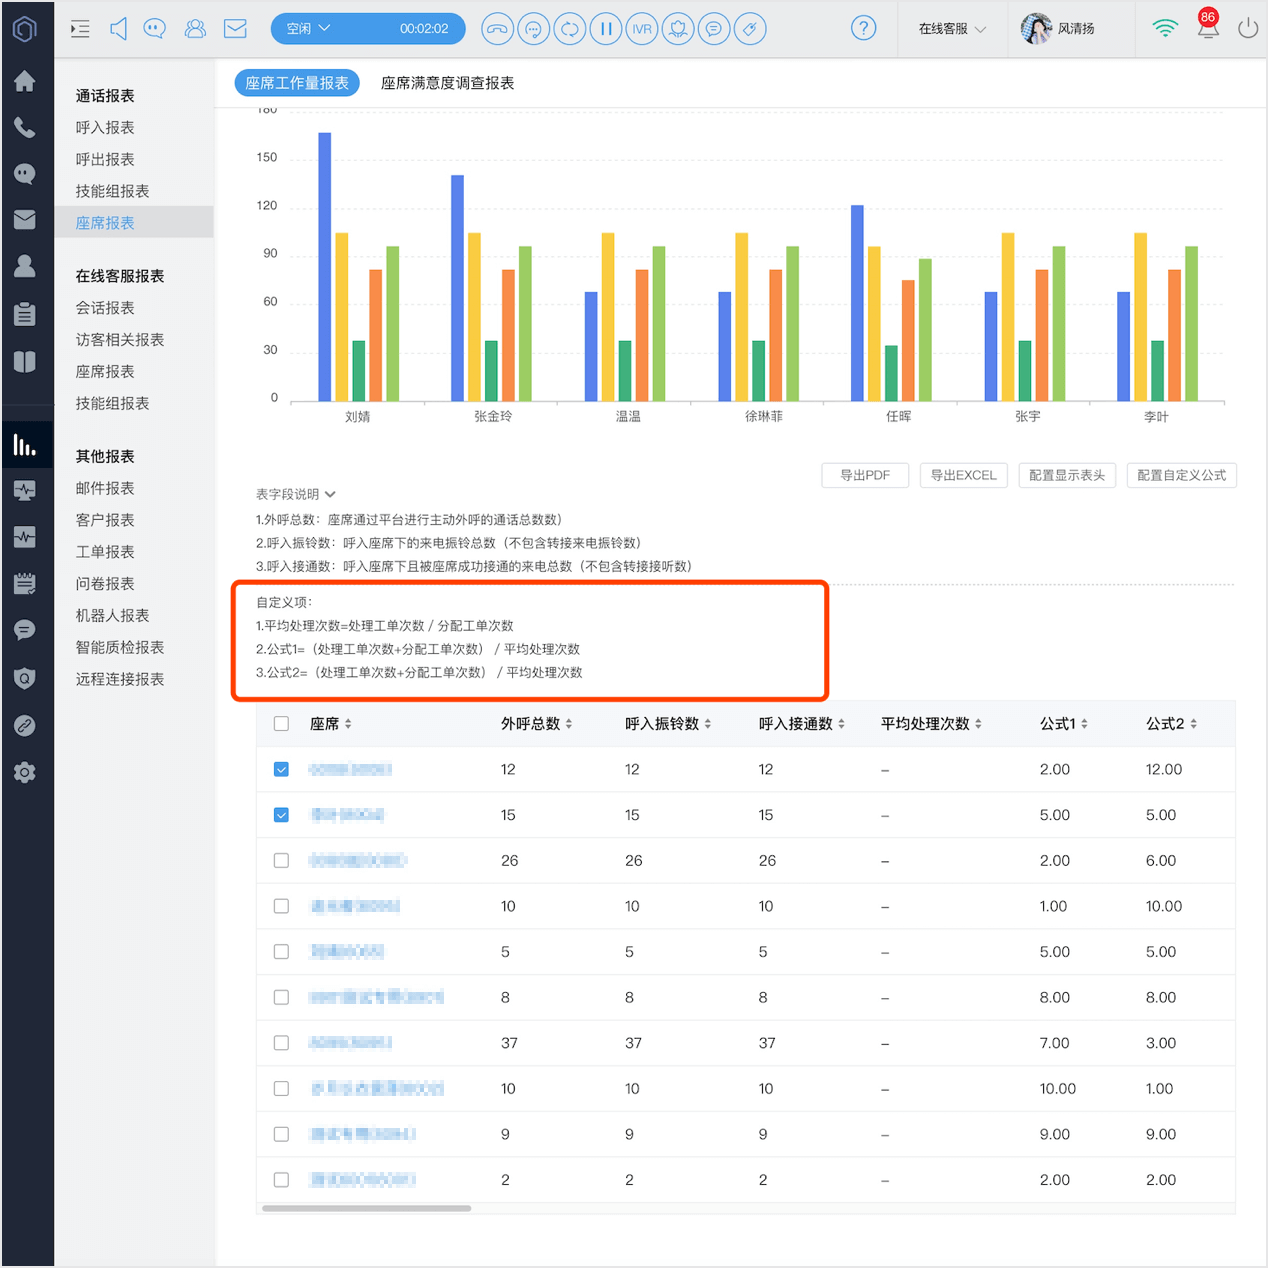1268x1268 pixels.
Task: Open the speech bubble message sidebar icon
Action: (x=25, y=630)
